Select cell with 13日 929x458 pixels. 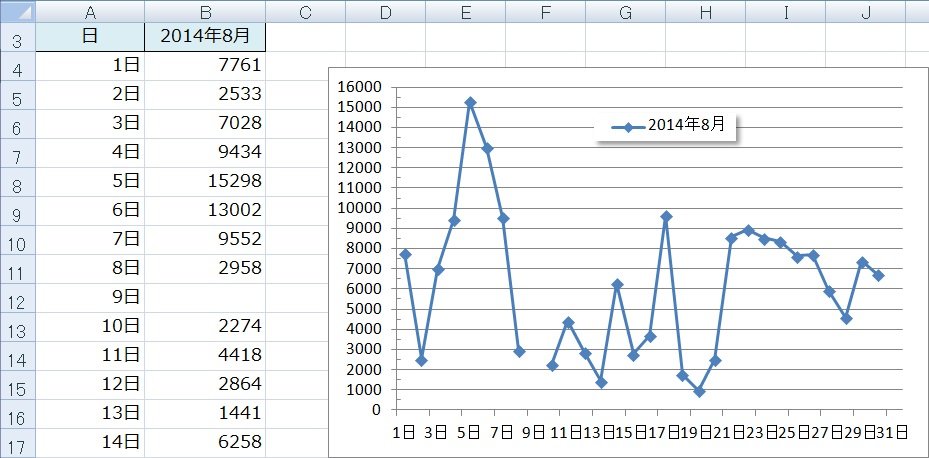[x=90, y=415]
